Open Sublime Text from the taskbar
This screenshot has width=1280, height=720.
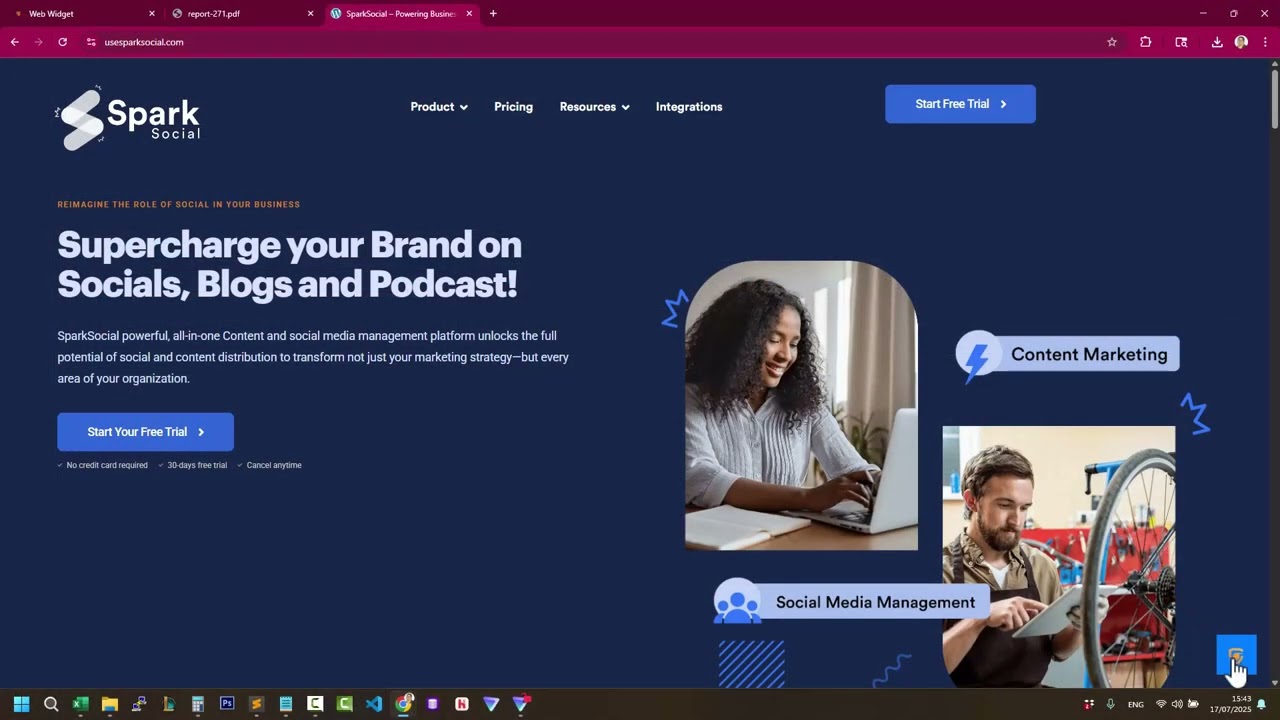[256, 704]
